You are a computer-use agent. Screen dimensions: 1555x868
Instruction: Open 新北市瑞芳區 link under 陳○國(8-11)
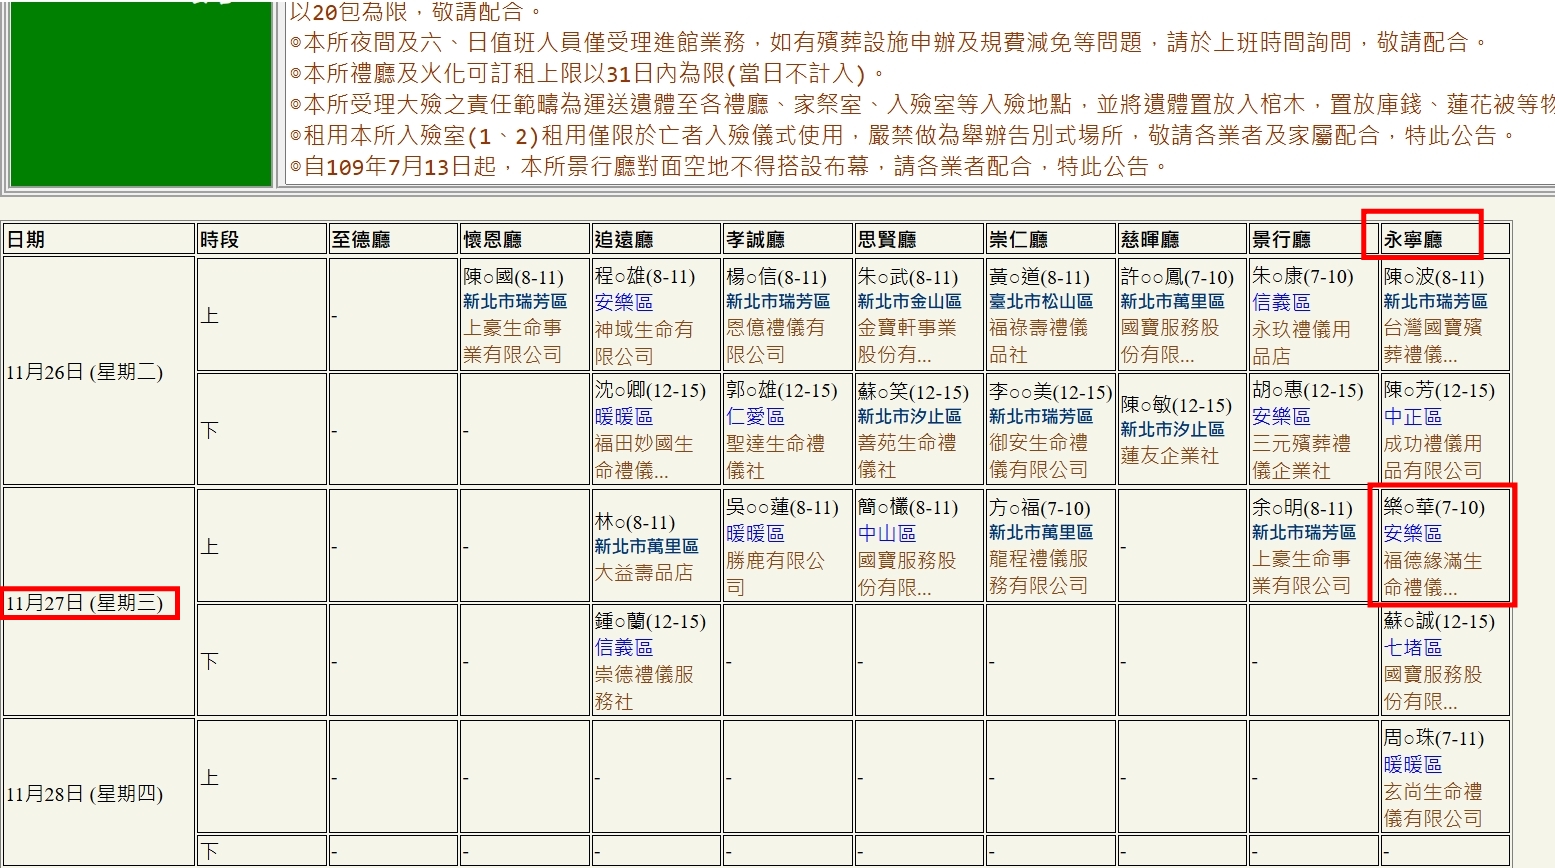515,301
